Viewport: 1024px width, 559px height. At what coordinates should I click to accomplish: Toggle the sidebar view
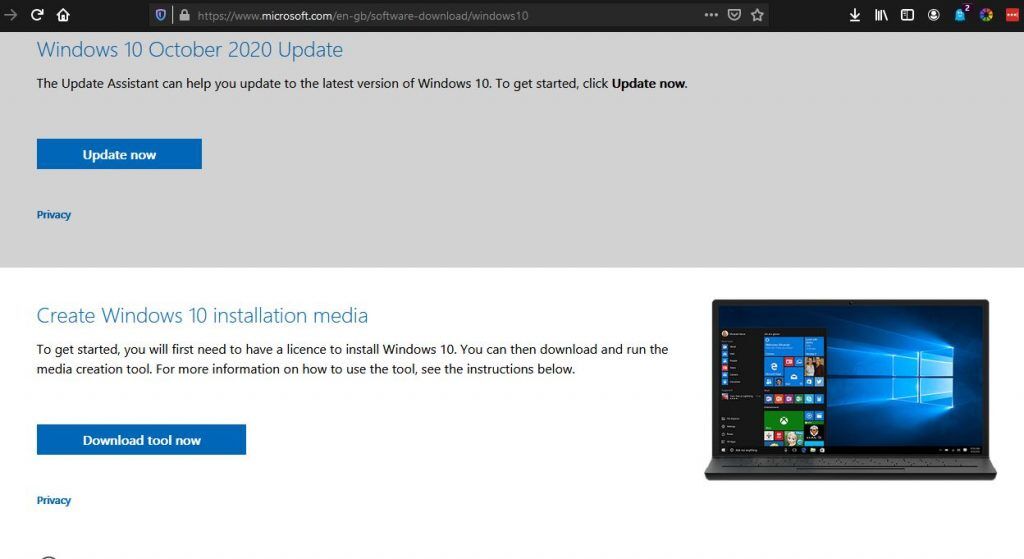pos(907,15)
